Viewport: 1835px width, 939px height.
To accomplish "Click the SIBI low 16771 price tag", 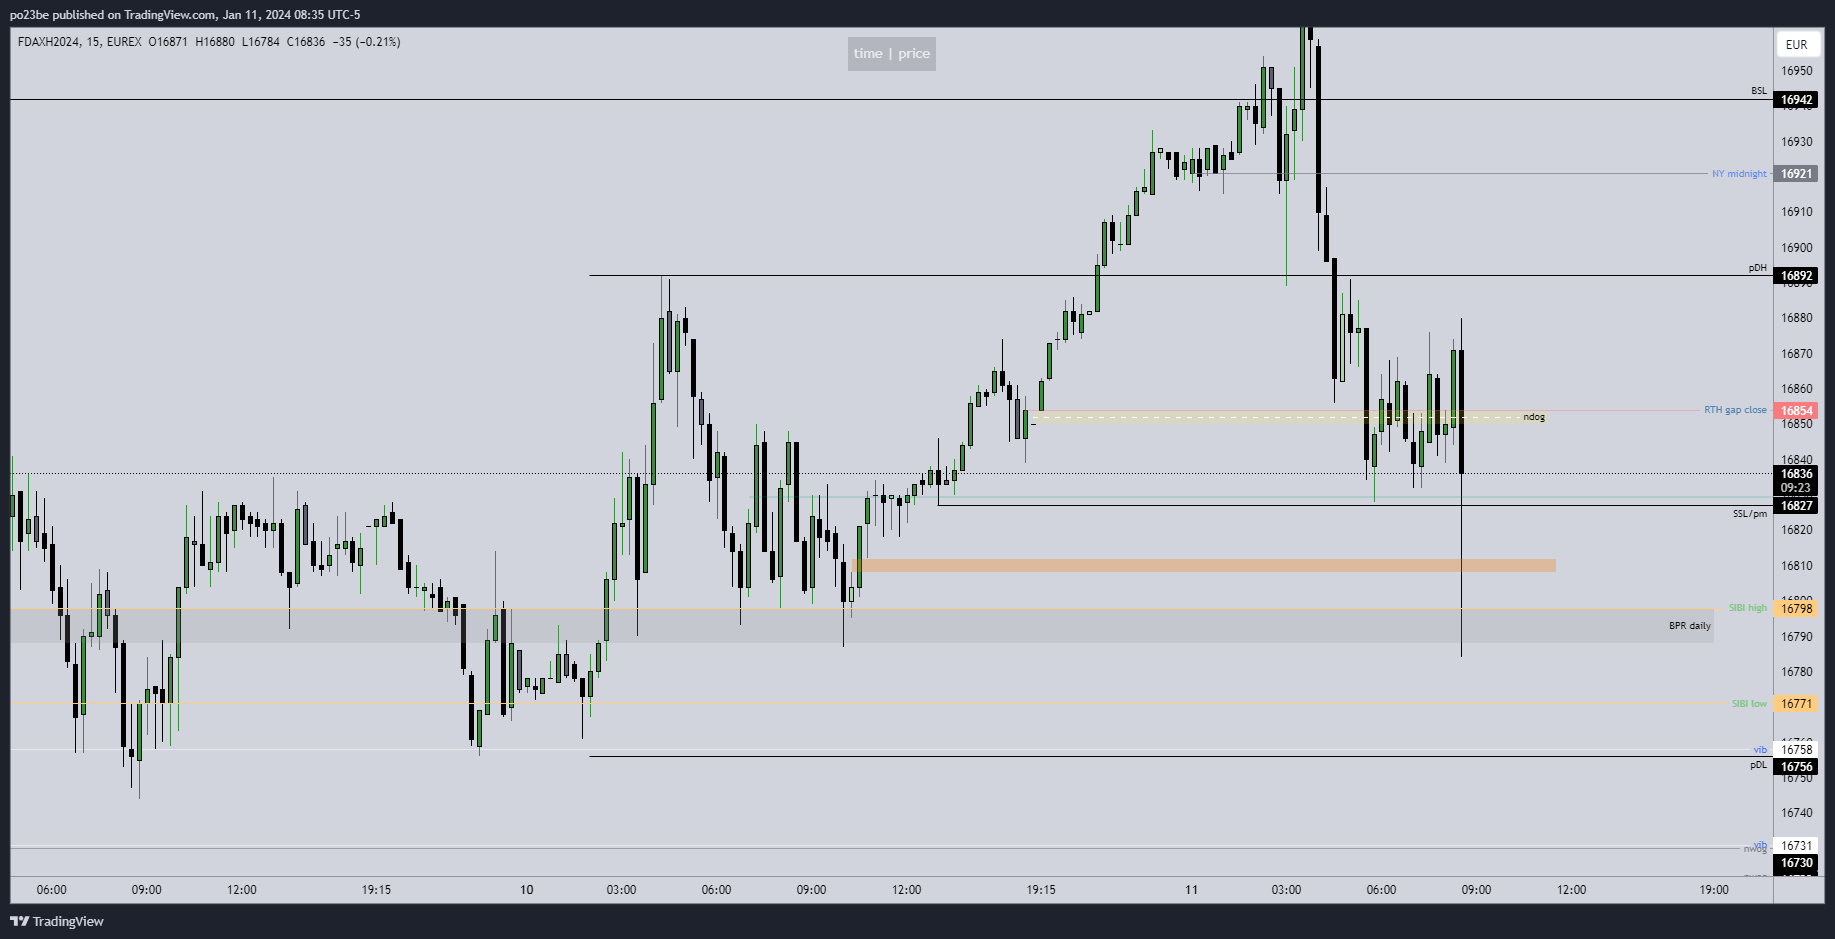I will pos(1796,704).
